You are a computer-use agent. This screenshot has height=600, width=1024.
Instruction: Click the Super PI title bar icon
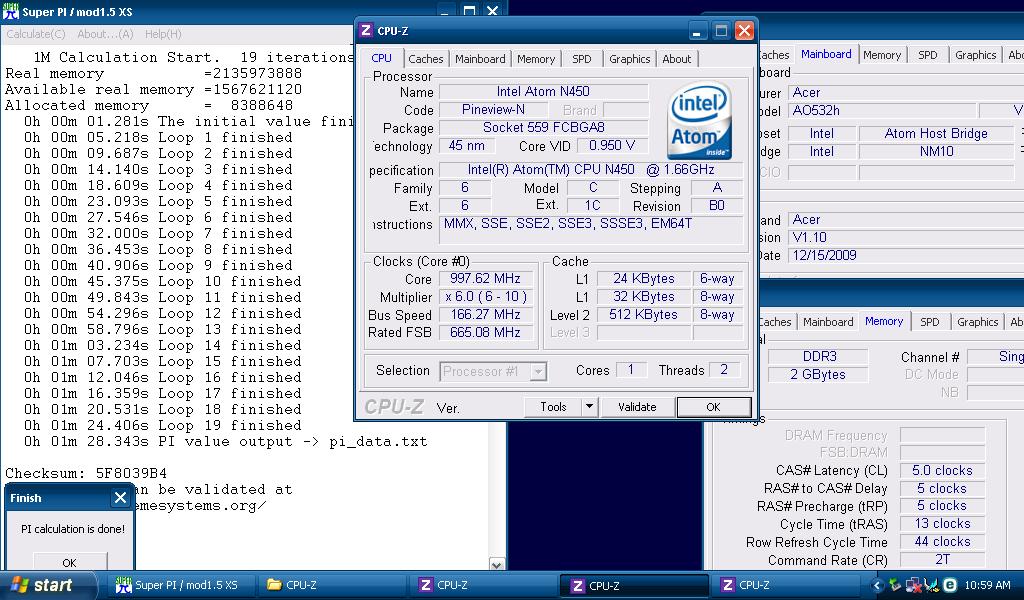(10, 11)
